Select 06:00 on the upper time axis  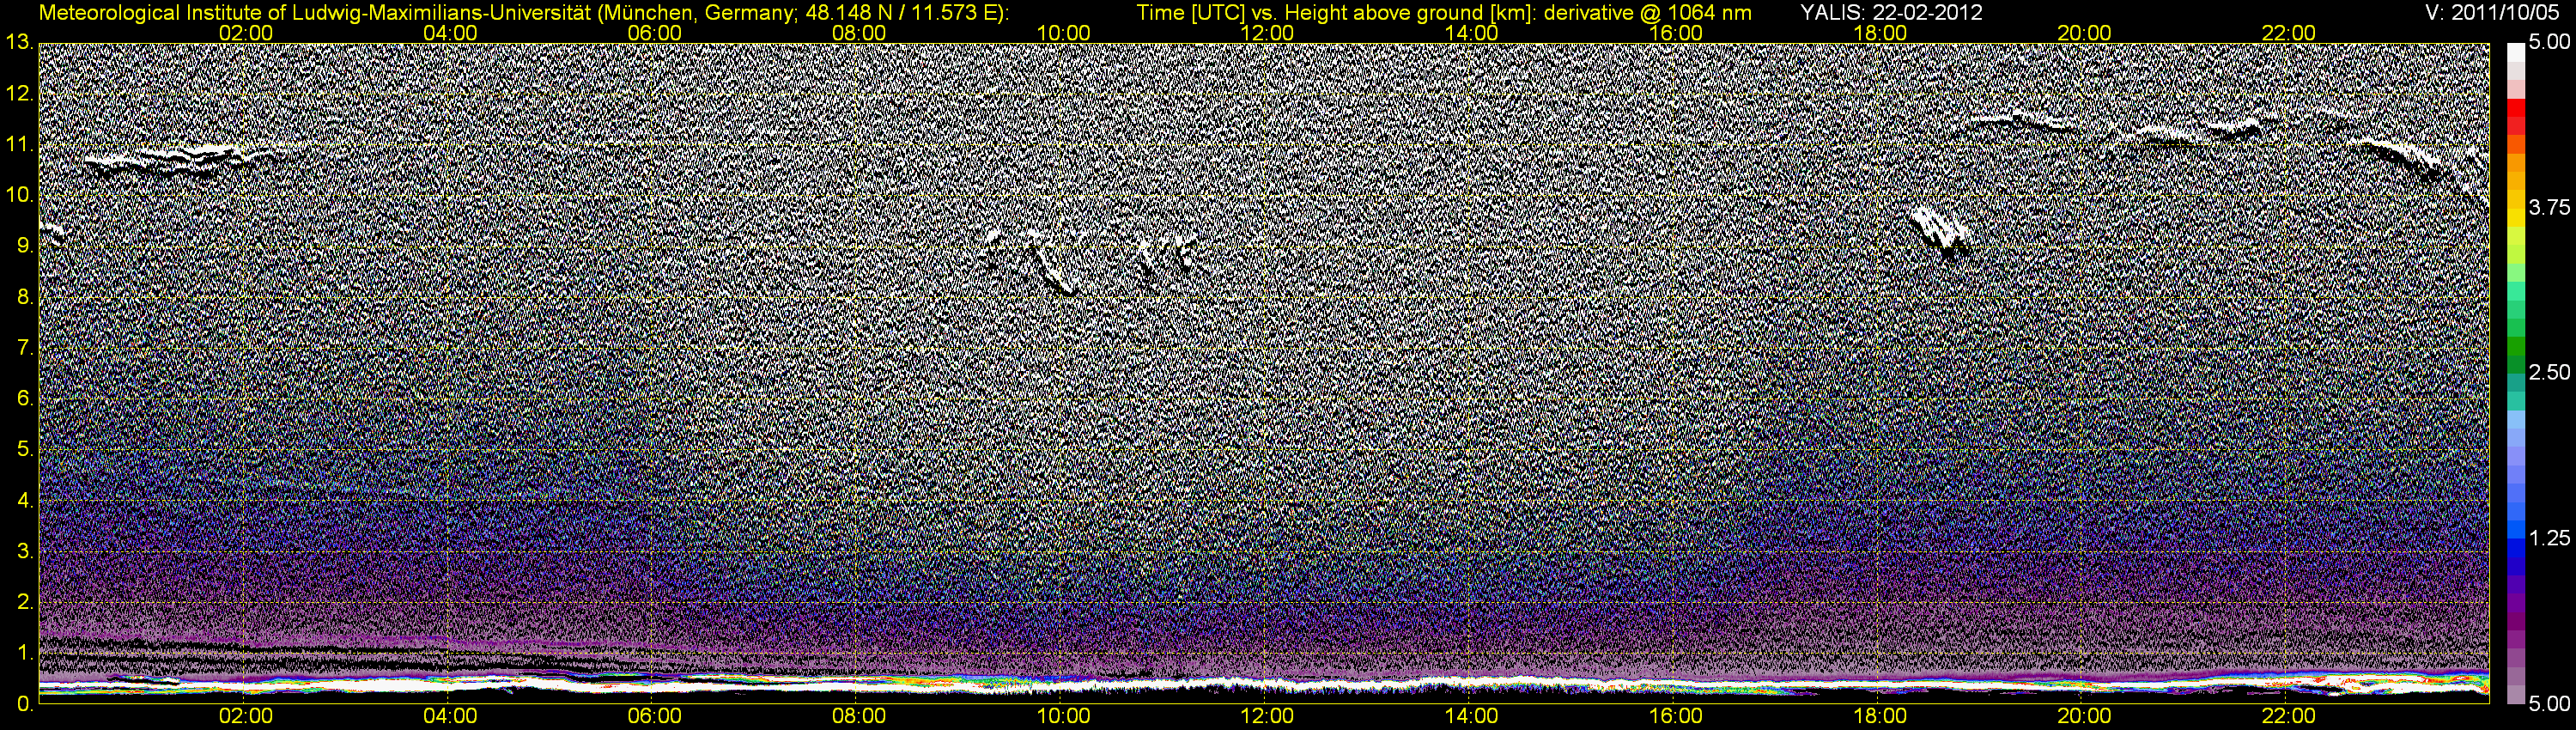(x=655, y=33)
